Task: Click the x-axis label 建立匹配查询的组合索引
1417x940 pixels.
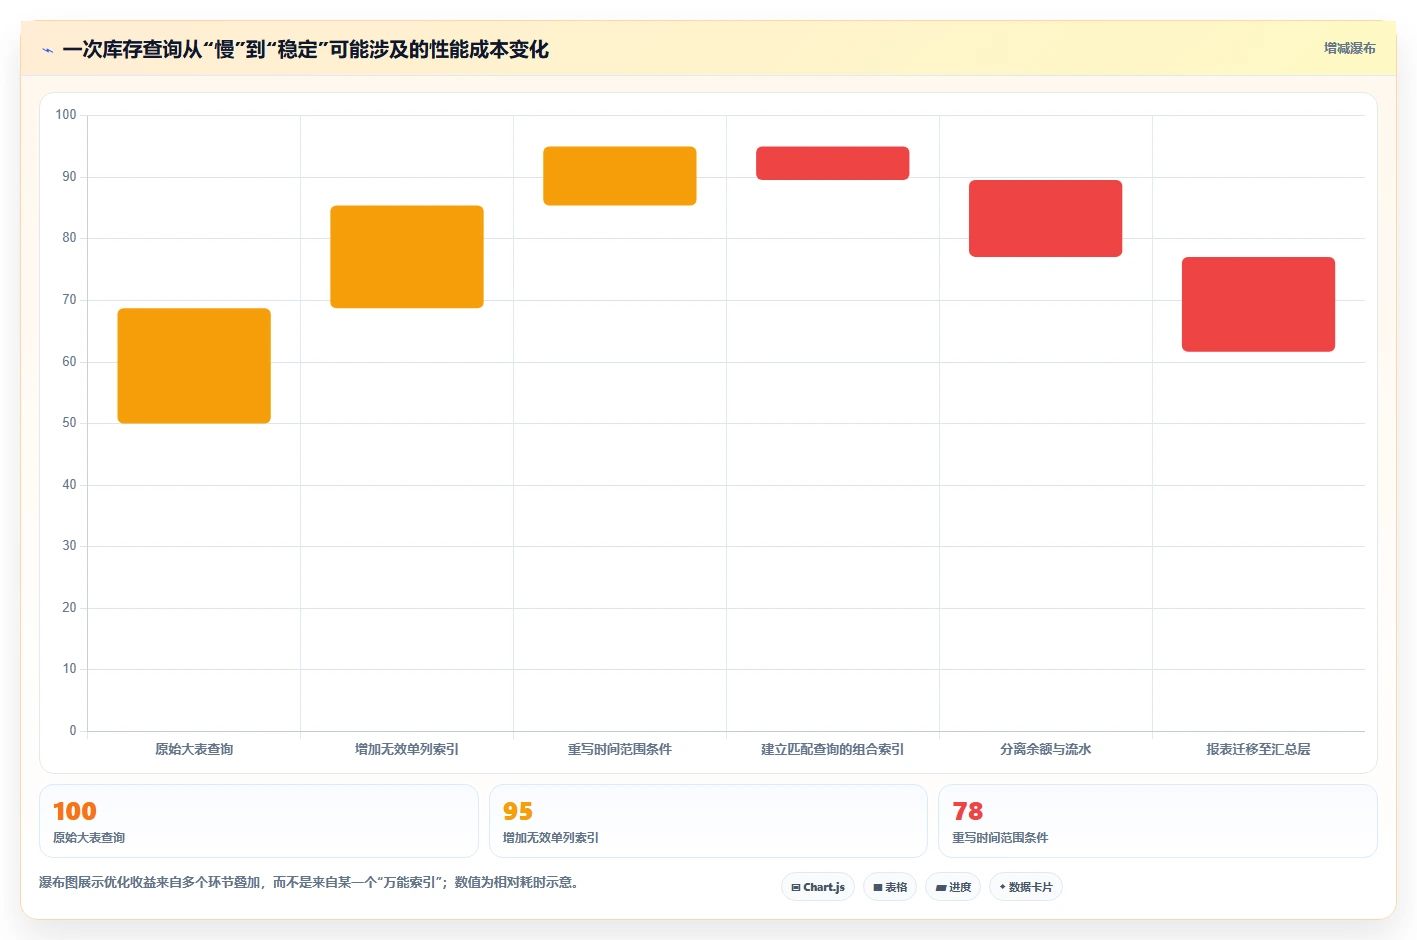Action: 833,749
